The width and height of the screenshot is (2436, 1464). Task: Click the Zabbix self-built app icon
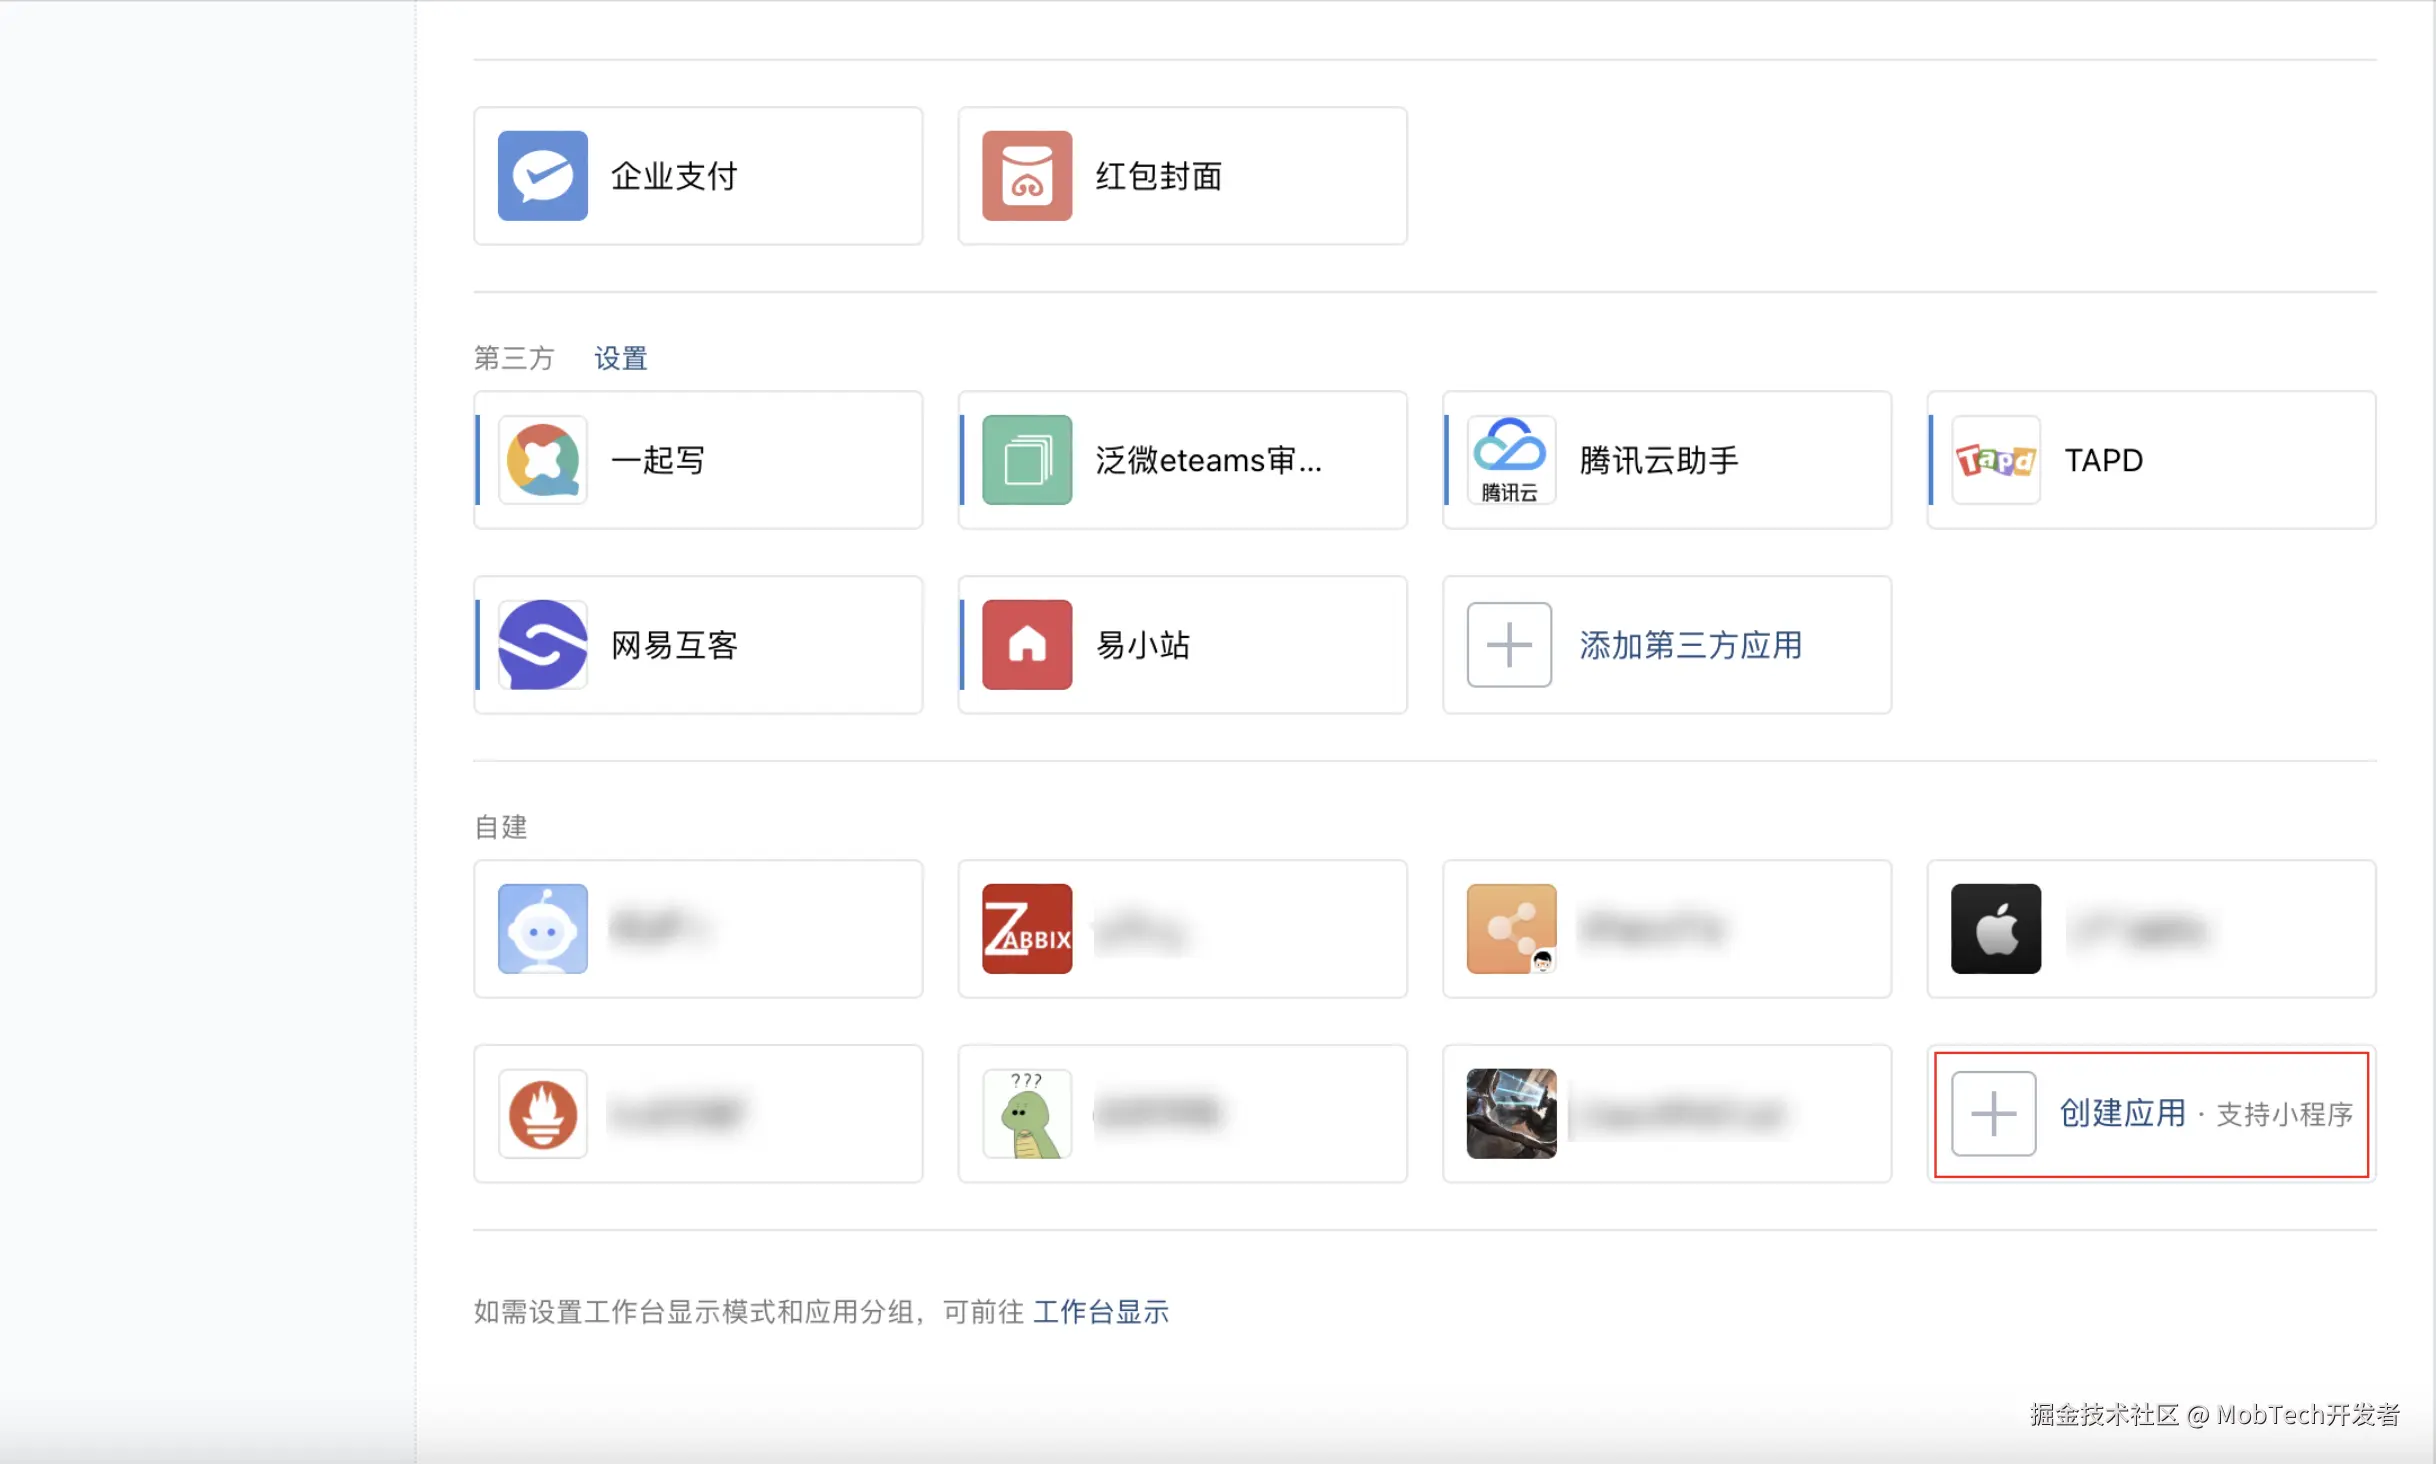1026,928
